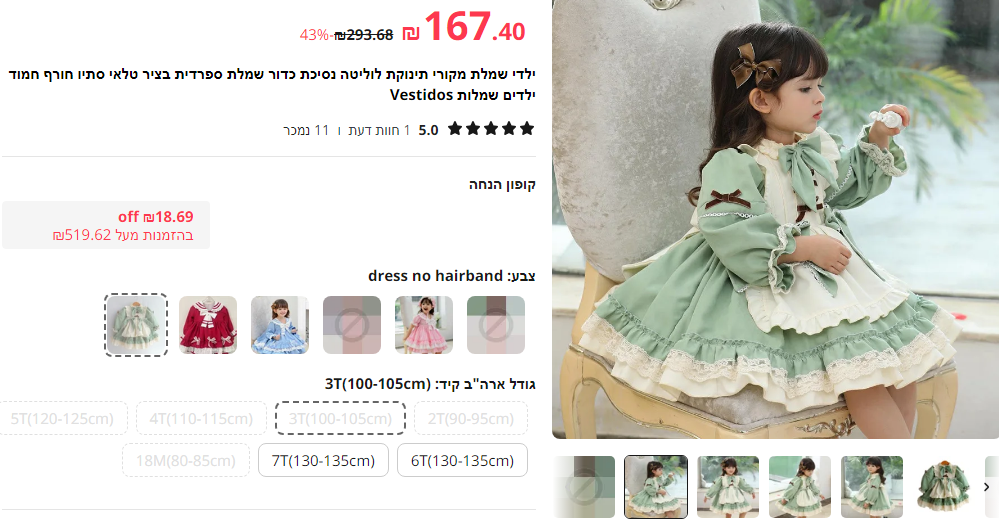Screen dimensions: 999x530
Task: Choose the red sailor dress color option
Action: (x=208, y=325)
